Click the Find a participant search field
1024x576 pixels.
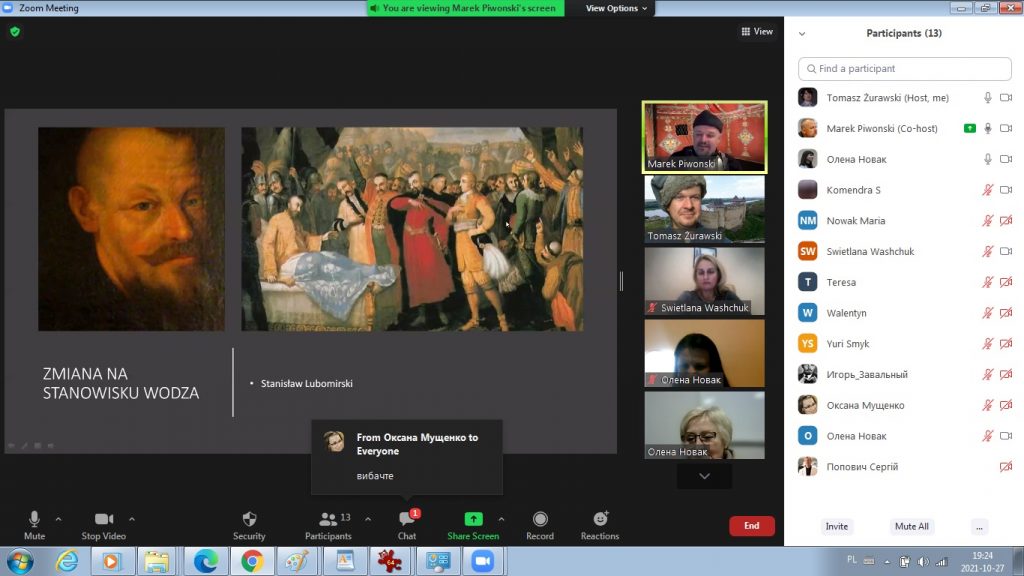(905, 69)
